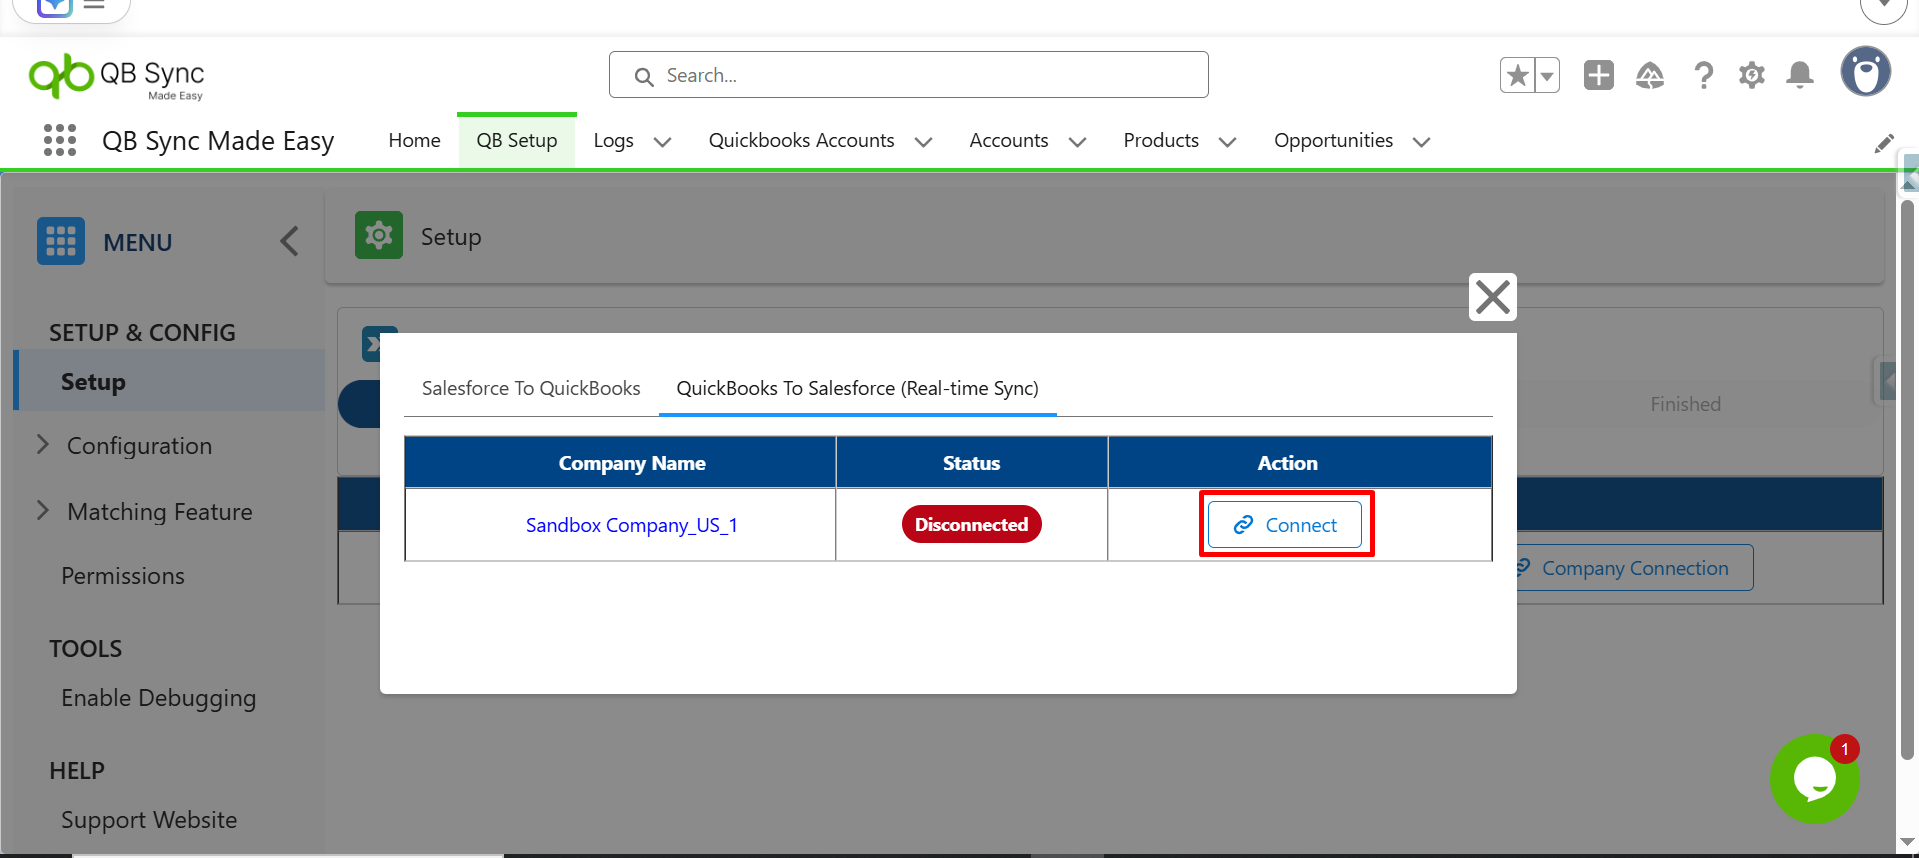This screenshot has height=858, width=1919.
Task: Expand the Opportunities dropdown chevron
Action: pyautogui.click(x=1422, y=142)
